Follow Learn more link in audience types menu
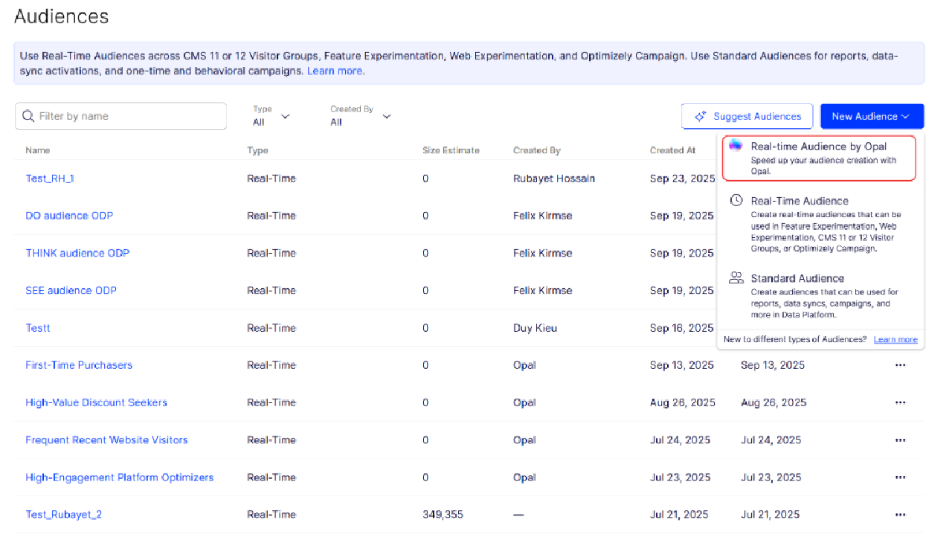The width and height of the screenshot is (936, 537). tap(895, 340)
